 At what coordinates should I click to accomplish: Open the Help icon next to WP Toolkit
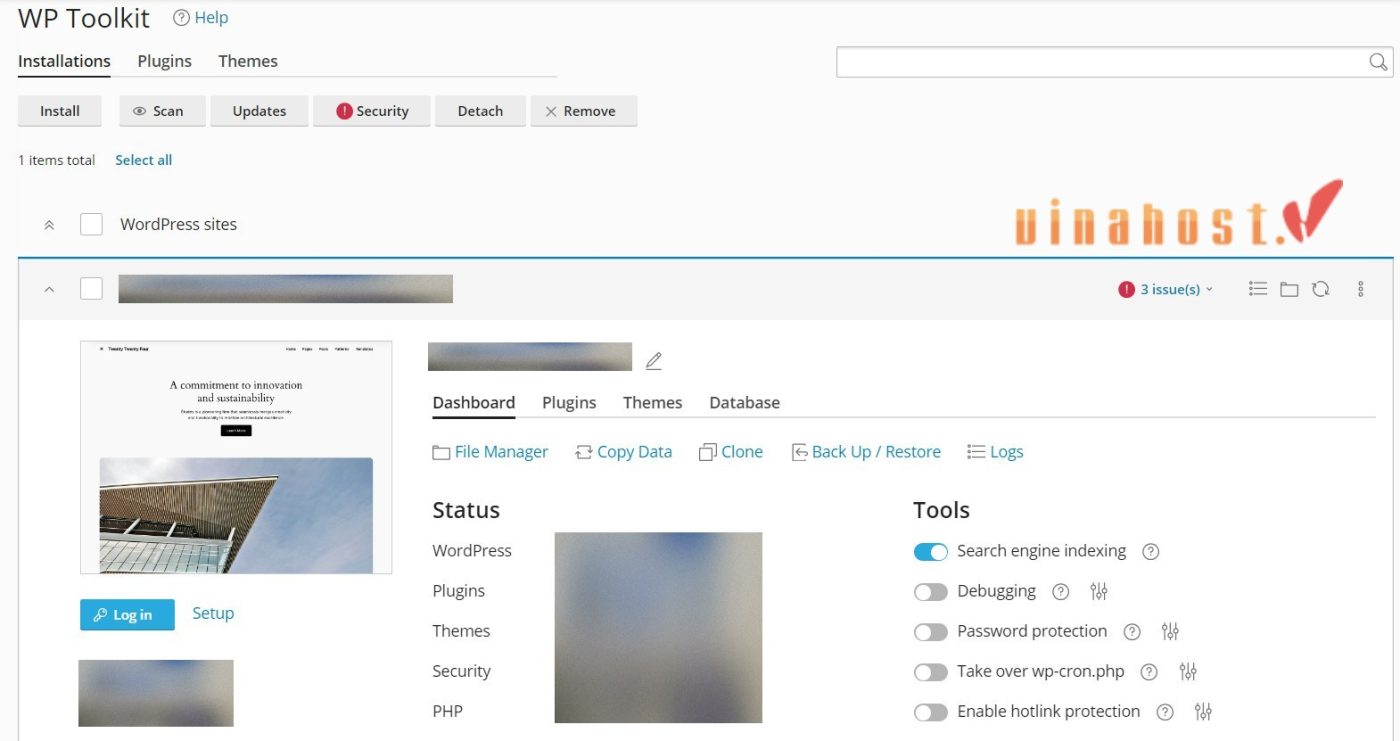181,18
